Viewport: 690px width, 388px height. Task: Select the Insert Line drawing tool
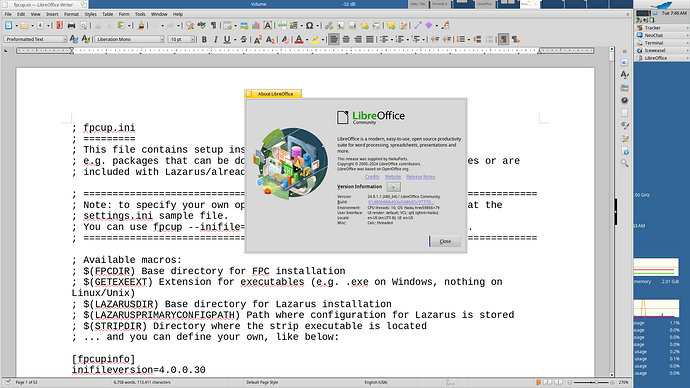(x=418, y=26)
